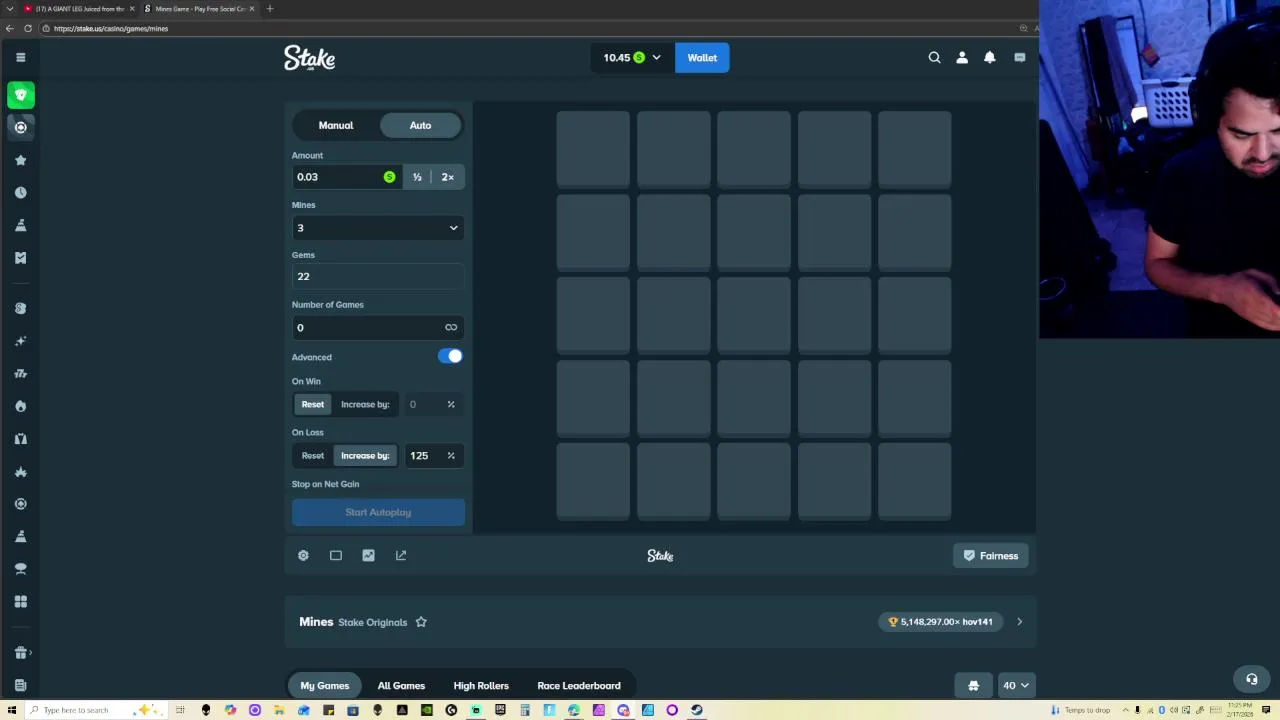The width and height of the screenshot is (1280, 720).
Task: Click the Stake logo in header
Action: (309, 58)
